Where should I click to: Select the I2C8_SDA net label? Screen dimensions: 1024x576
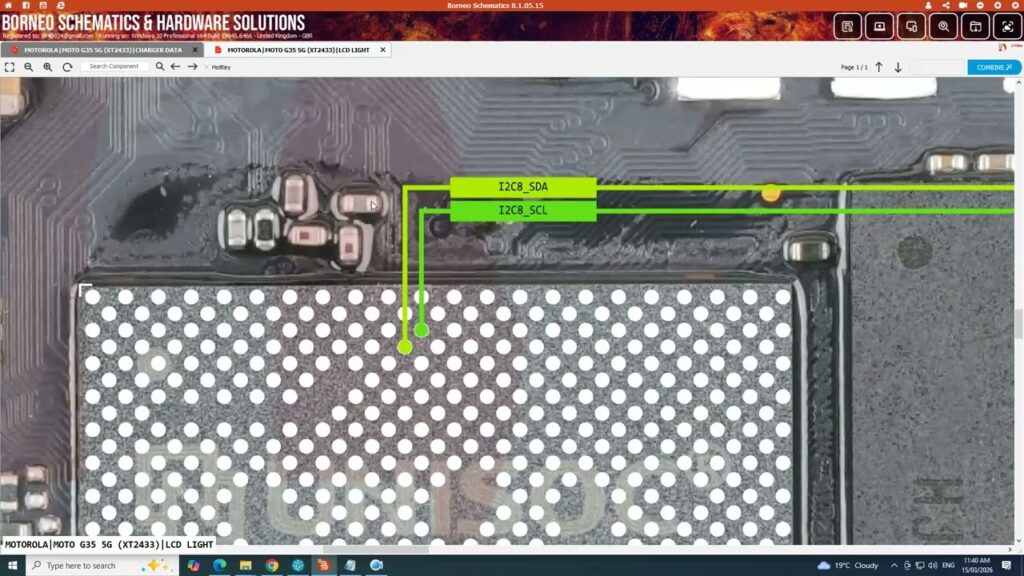tap(523, 187)
